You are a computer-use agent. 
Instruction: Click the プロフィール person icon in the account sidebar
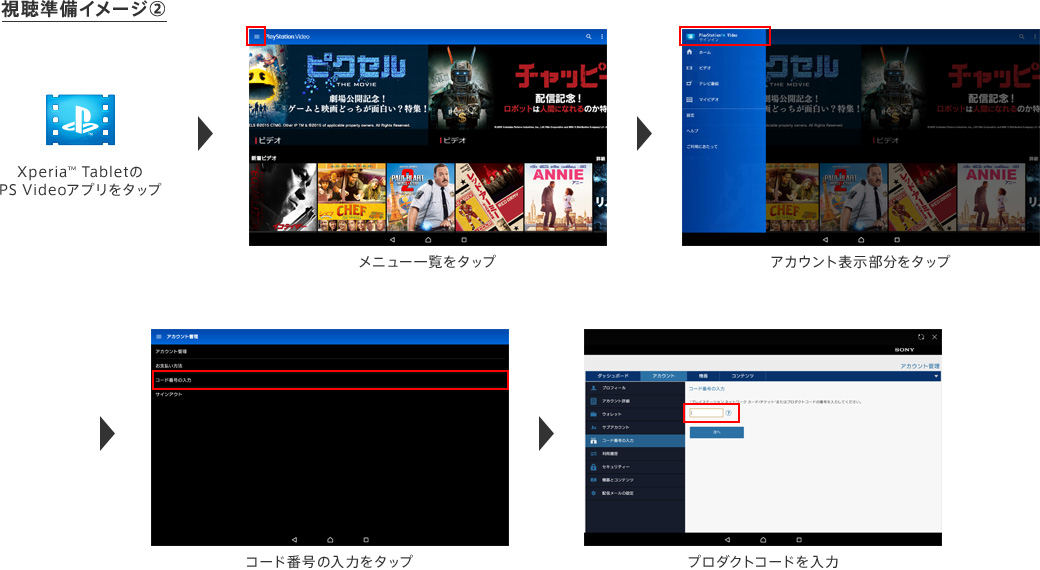(x=593, y=387)
